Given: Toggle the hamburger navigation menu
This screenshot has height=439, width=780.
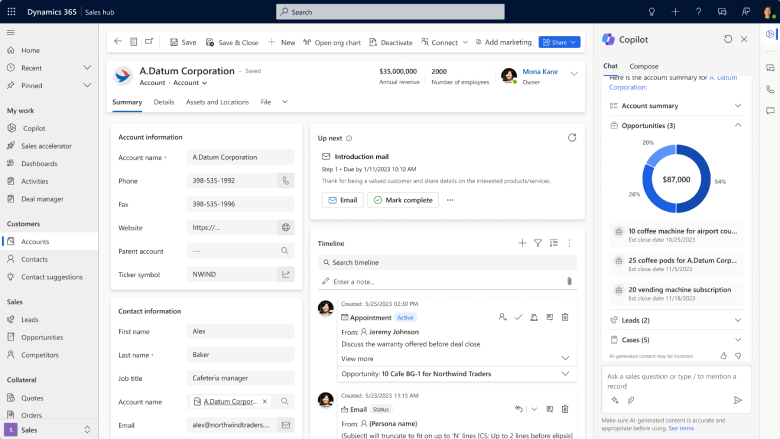Looking at the screenshot, I should click(x=11, y=32).
